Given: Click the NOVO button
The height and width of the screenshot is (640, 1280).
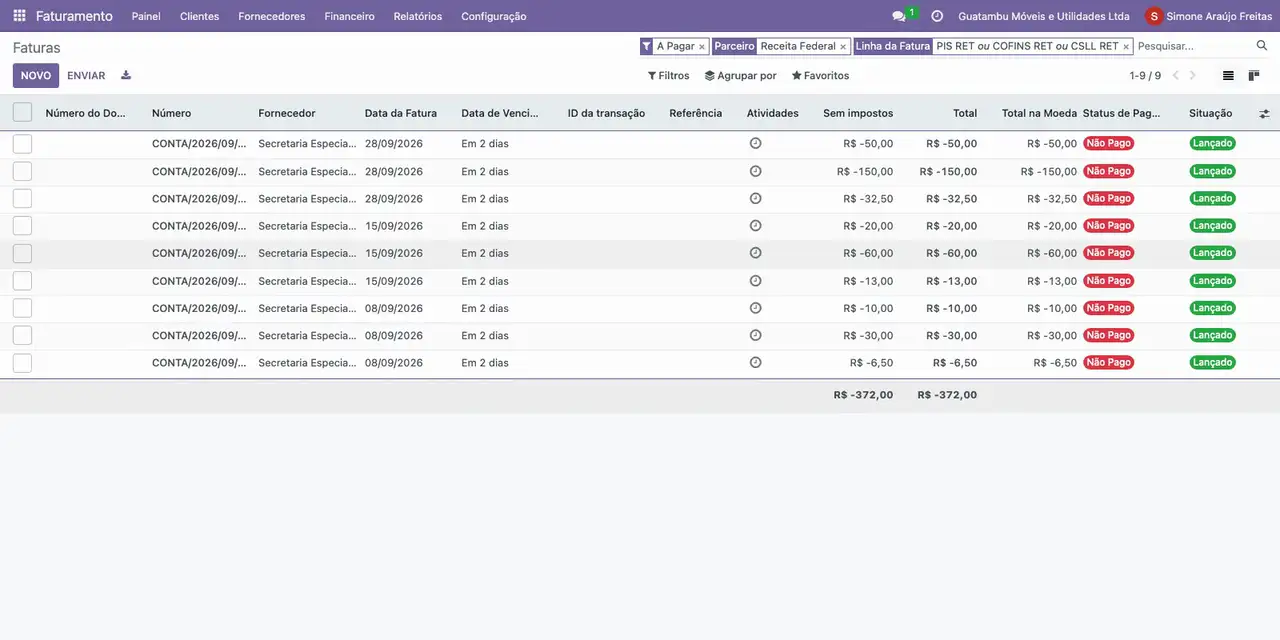Looking at the screenshot, I should 36,76.
